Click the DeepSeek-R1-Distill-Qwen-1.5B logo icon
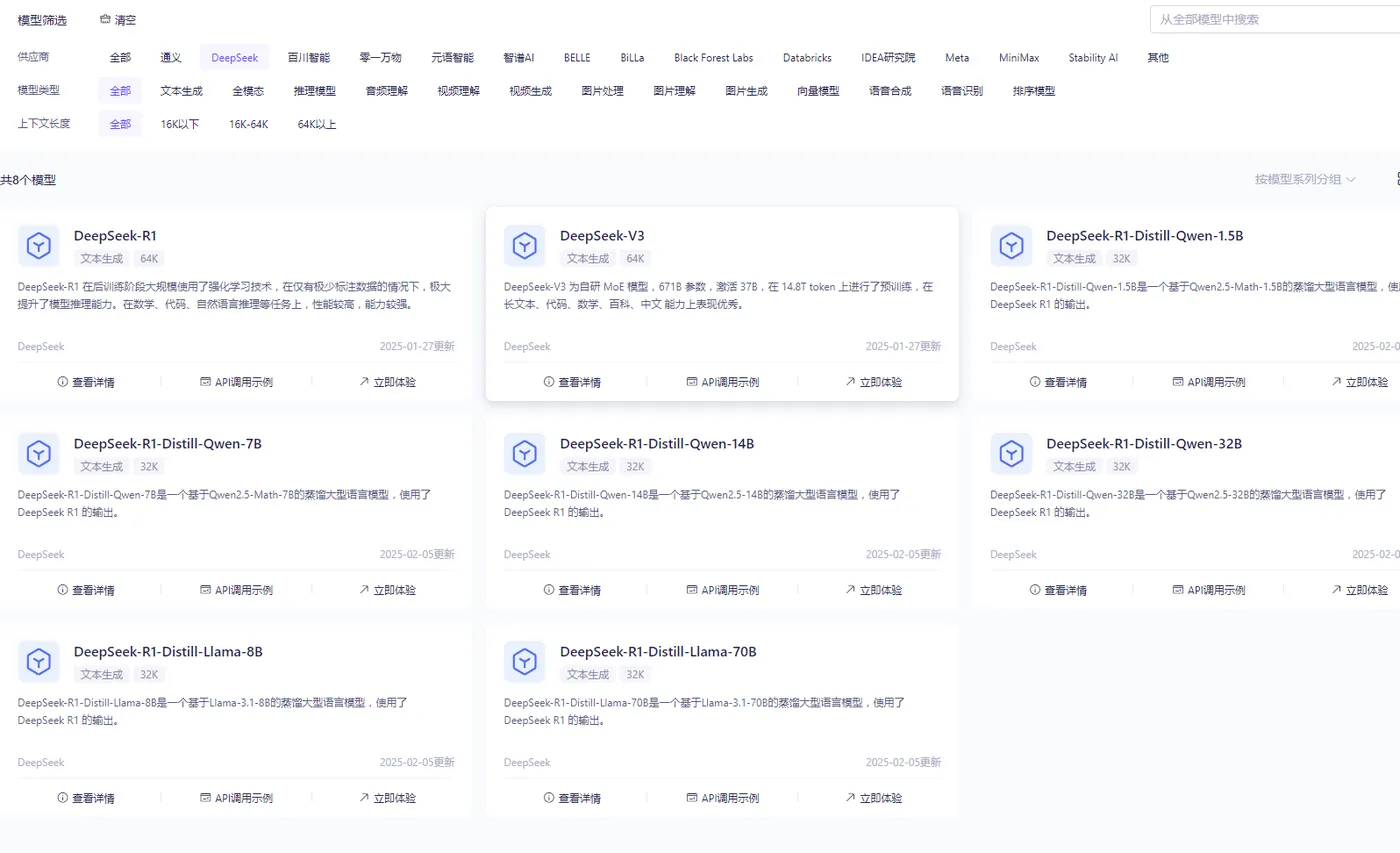The height and width of the screenshot is (853, 1400). (x=1011, y=246)
